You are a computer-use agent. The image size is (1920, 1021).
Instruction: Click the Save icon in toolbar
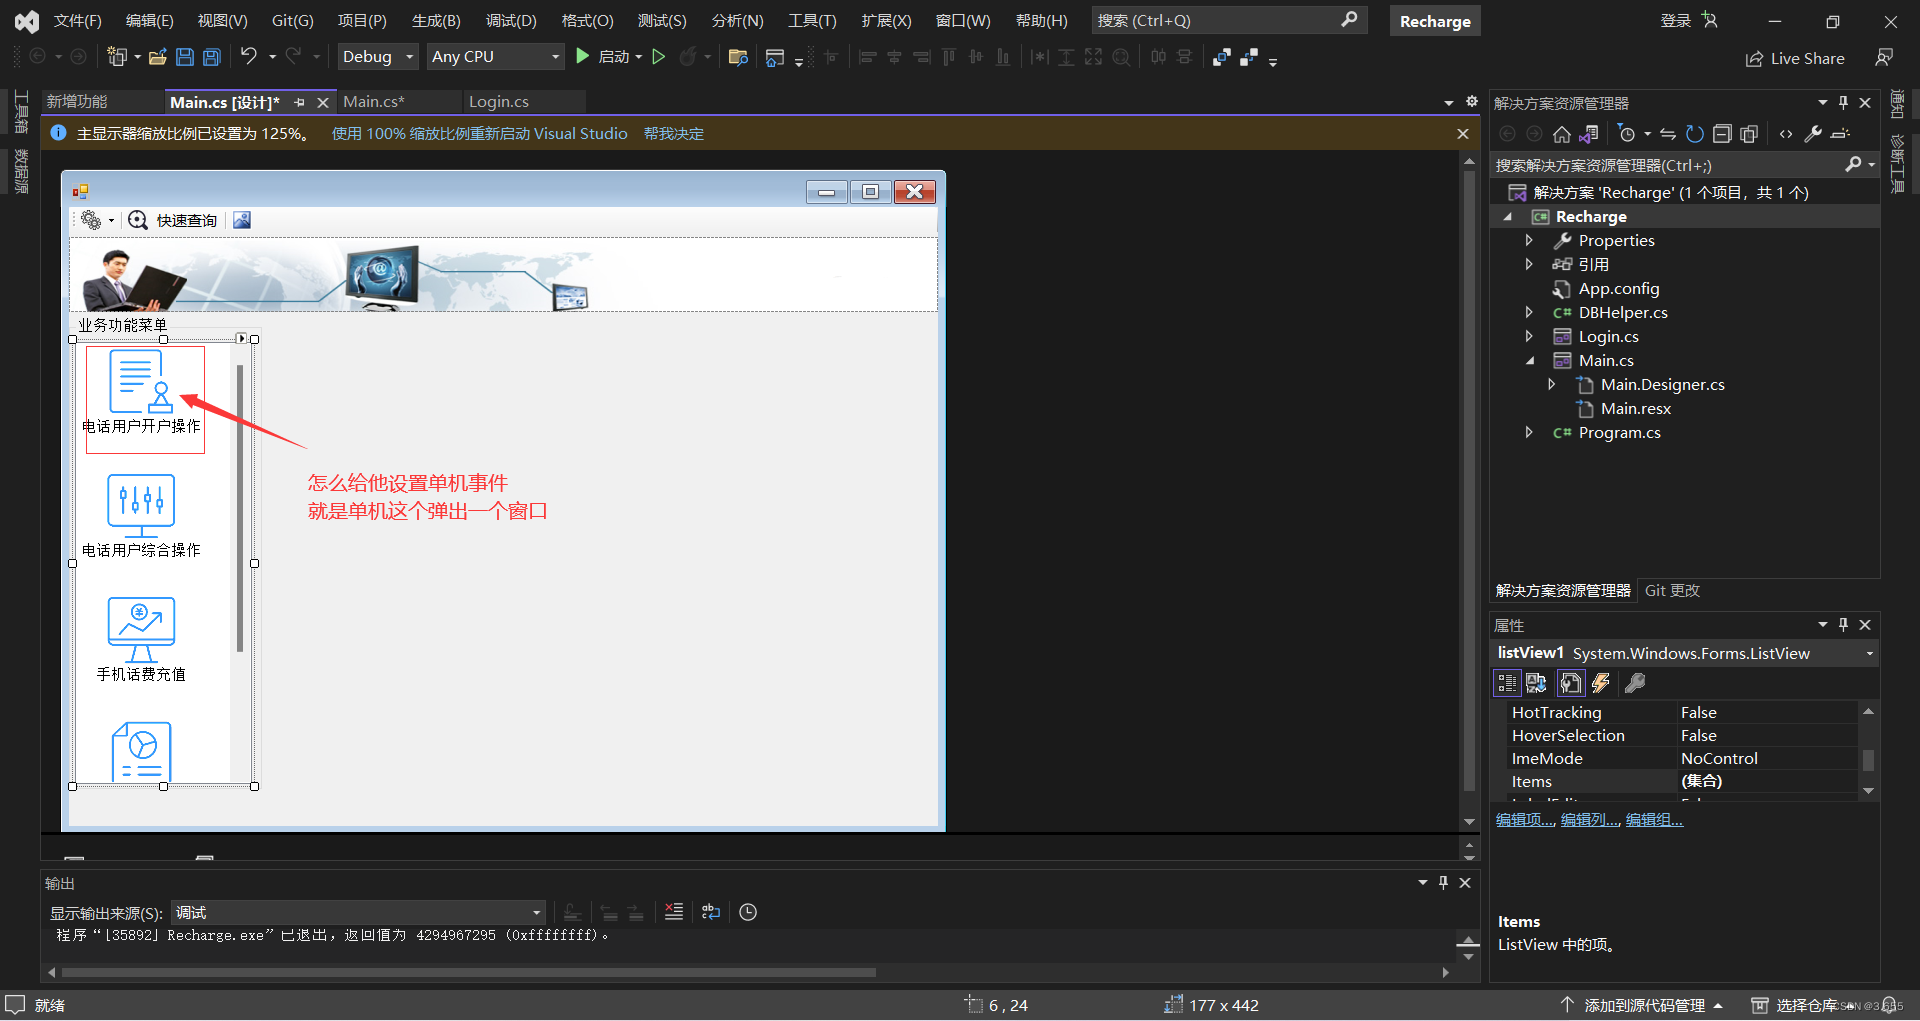pos(185,57)
